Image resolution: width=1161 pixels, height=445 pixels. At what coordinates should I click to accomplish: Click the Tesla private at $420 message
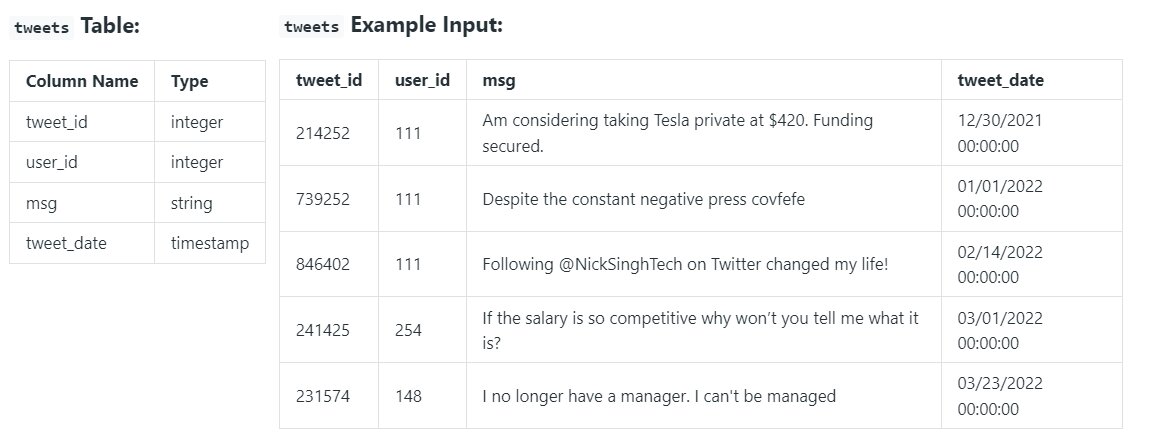pos(677,133)
